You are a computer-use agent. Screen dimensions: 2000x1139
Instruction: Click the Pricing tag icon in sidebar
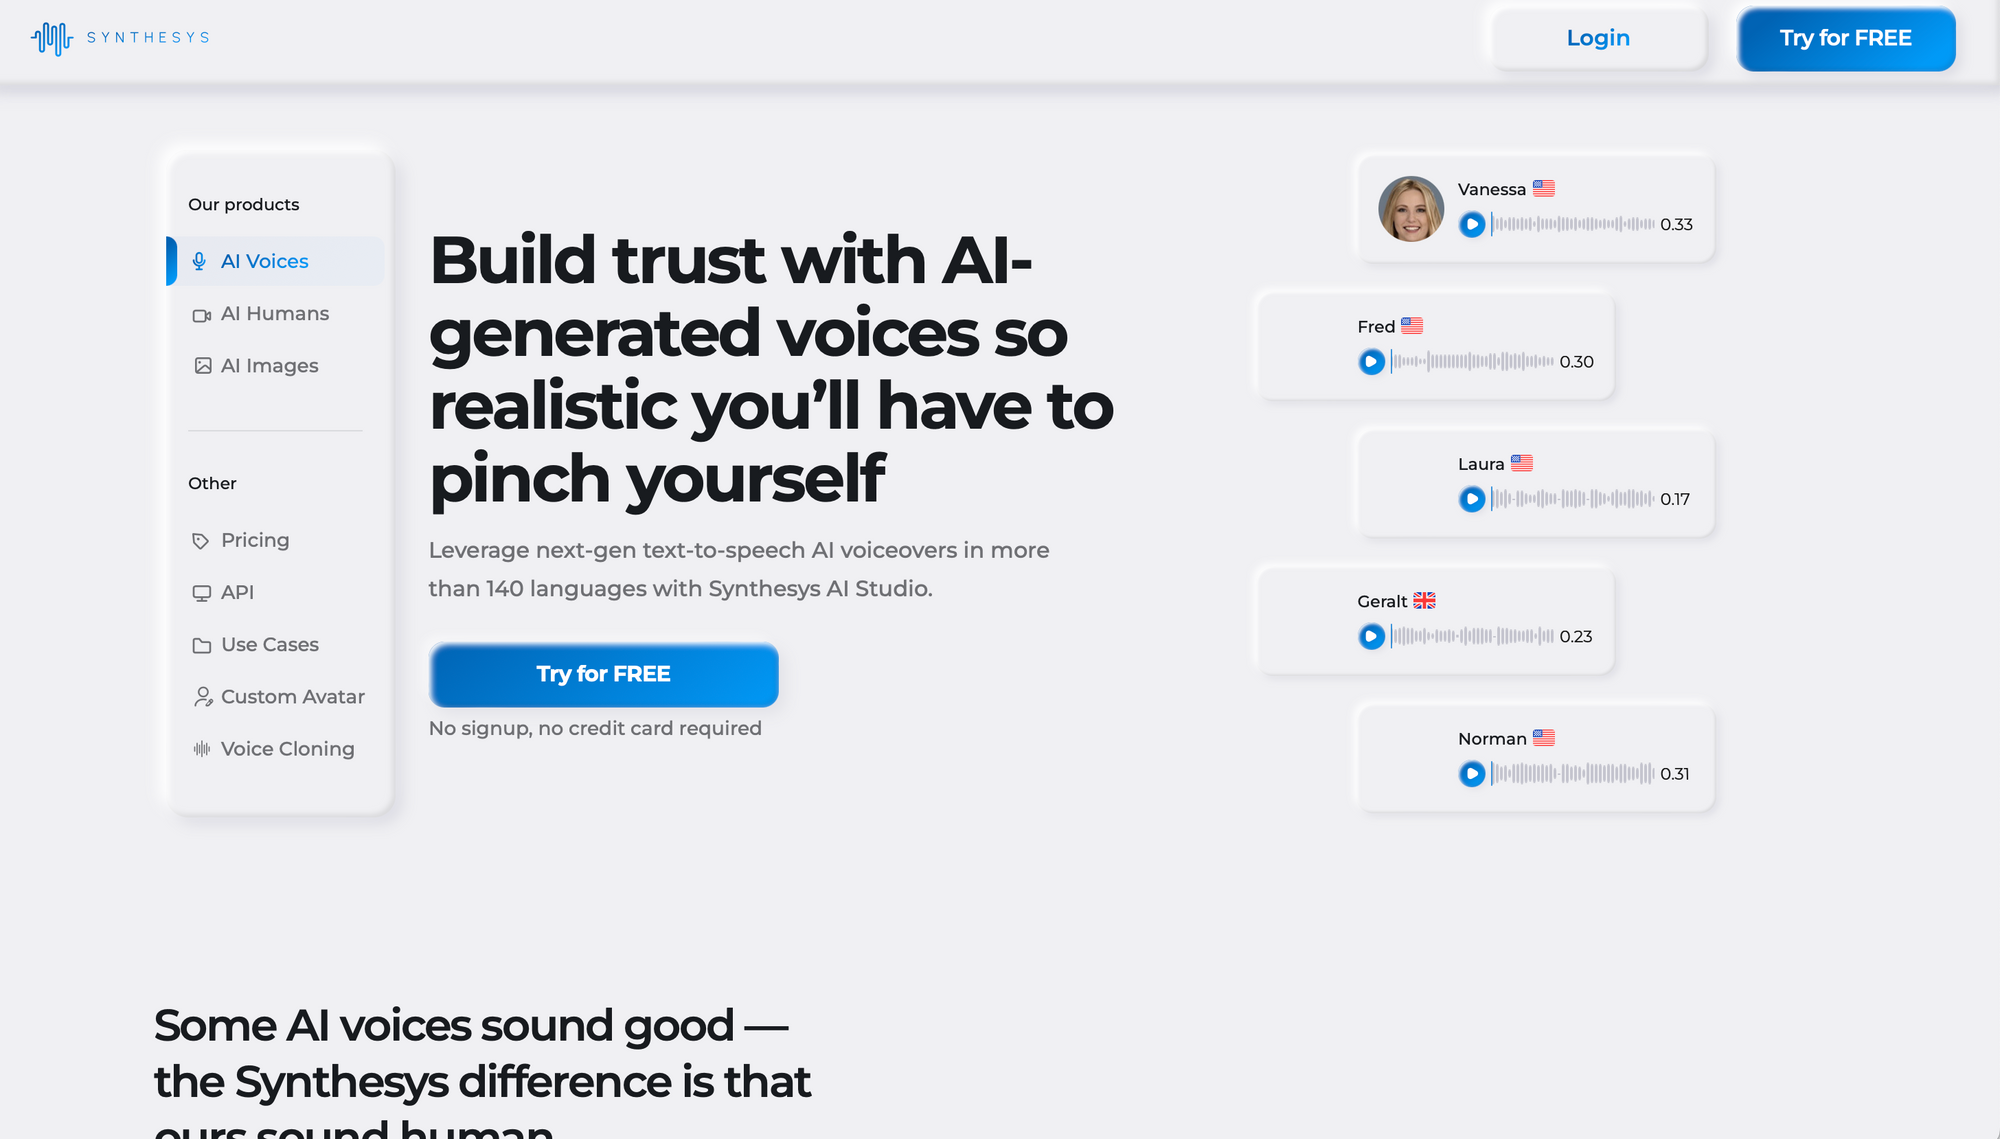pyautogui.click(x=201, y=540)
